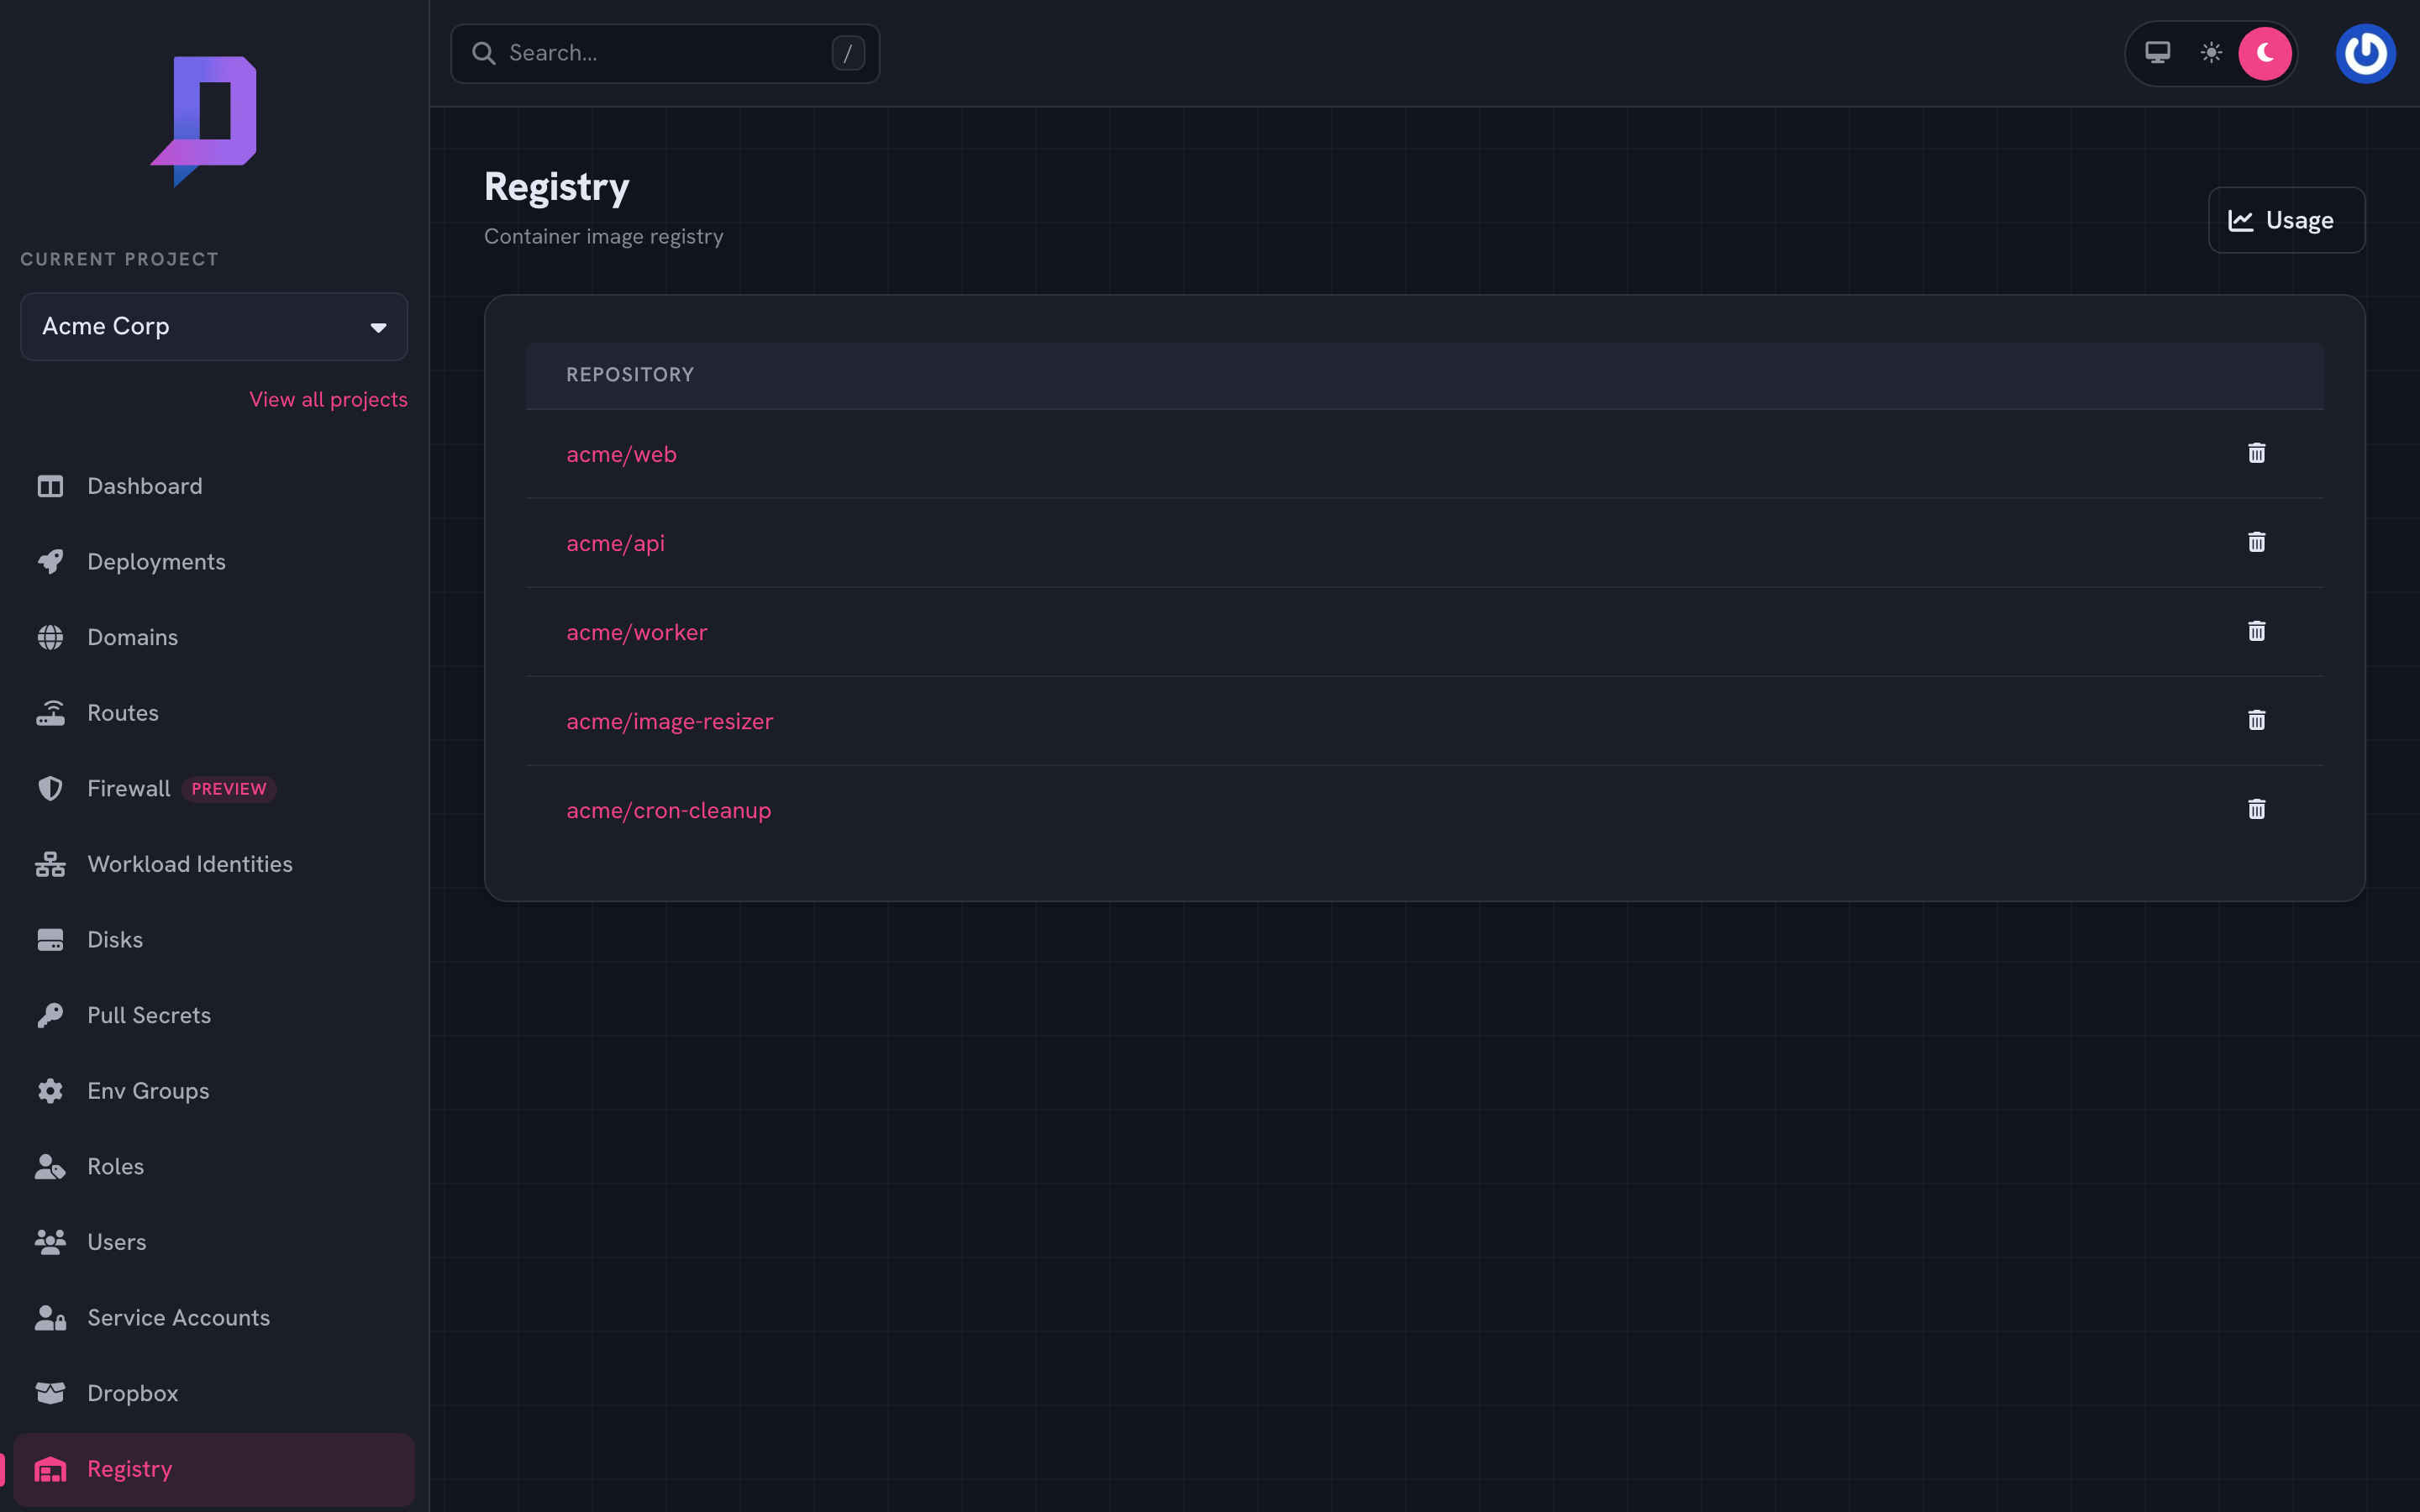The width and height of the screenshot is (2420, 1512).
Task: Click the PREVIEW badge beside Firewall
Action: pyautogui.click(x=229, y=789)
